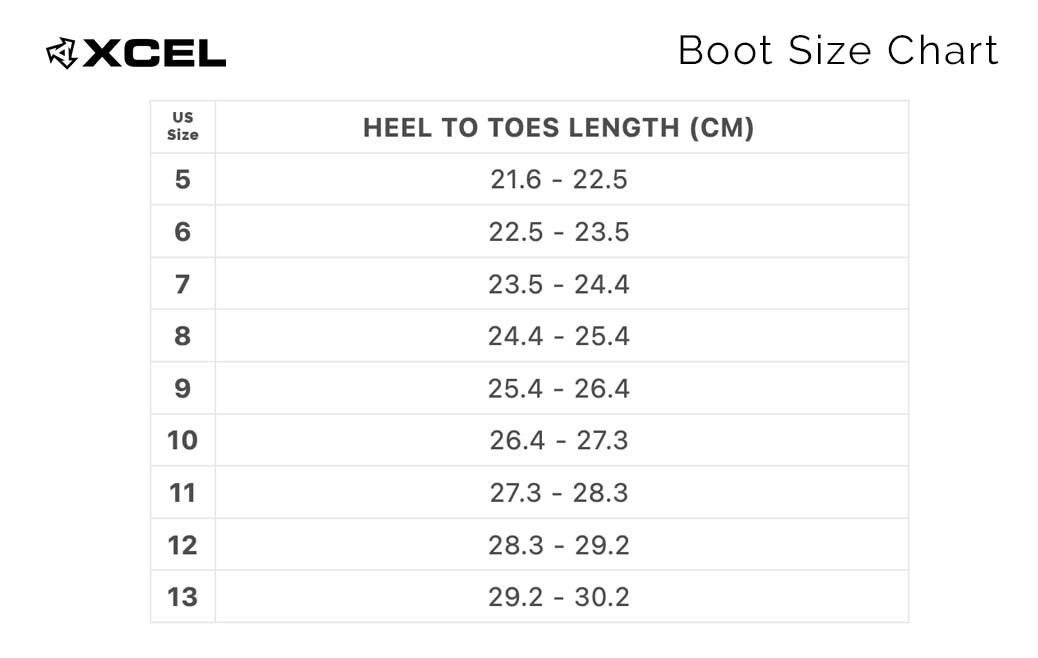Click the Heel to Toes Length header
The height and width of the screenshot is (658, 1038).
pos(559,128)
